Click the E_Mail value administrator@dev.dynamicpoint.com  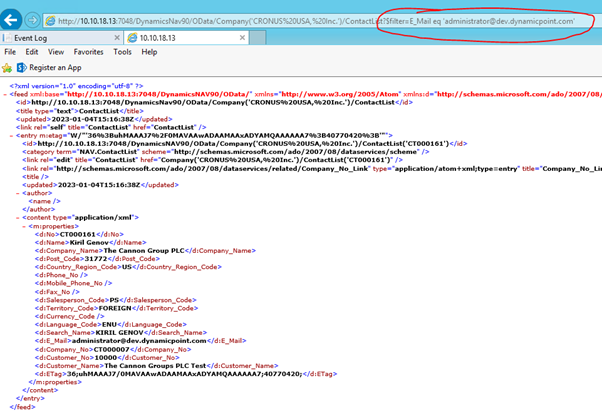[139, 340]
